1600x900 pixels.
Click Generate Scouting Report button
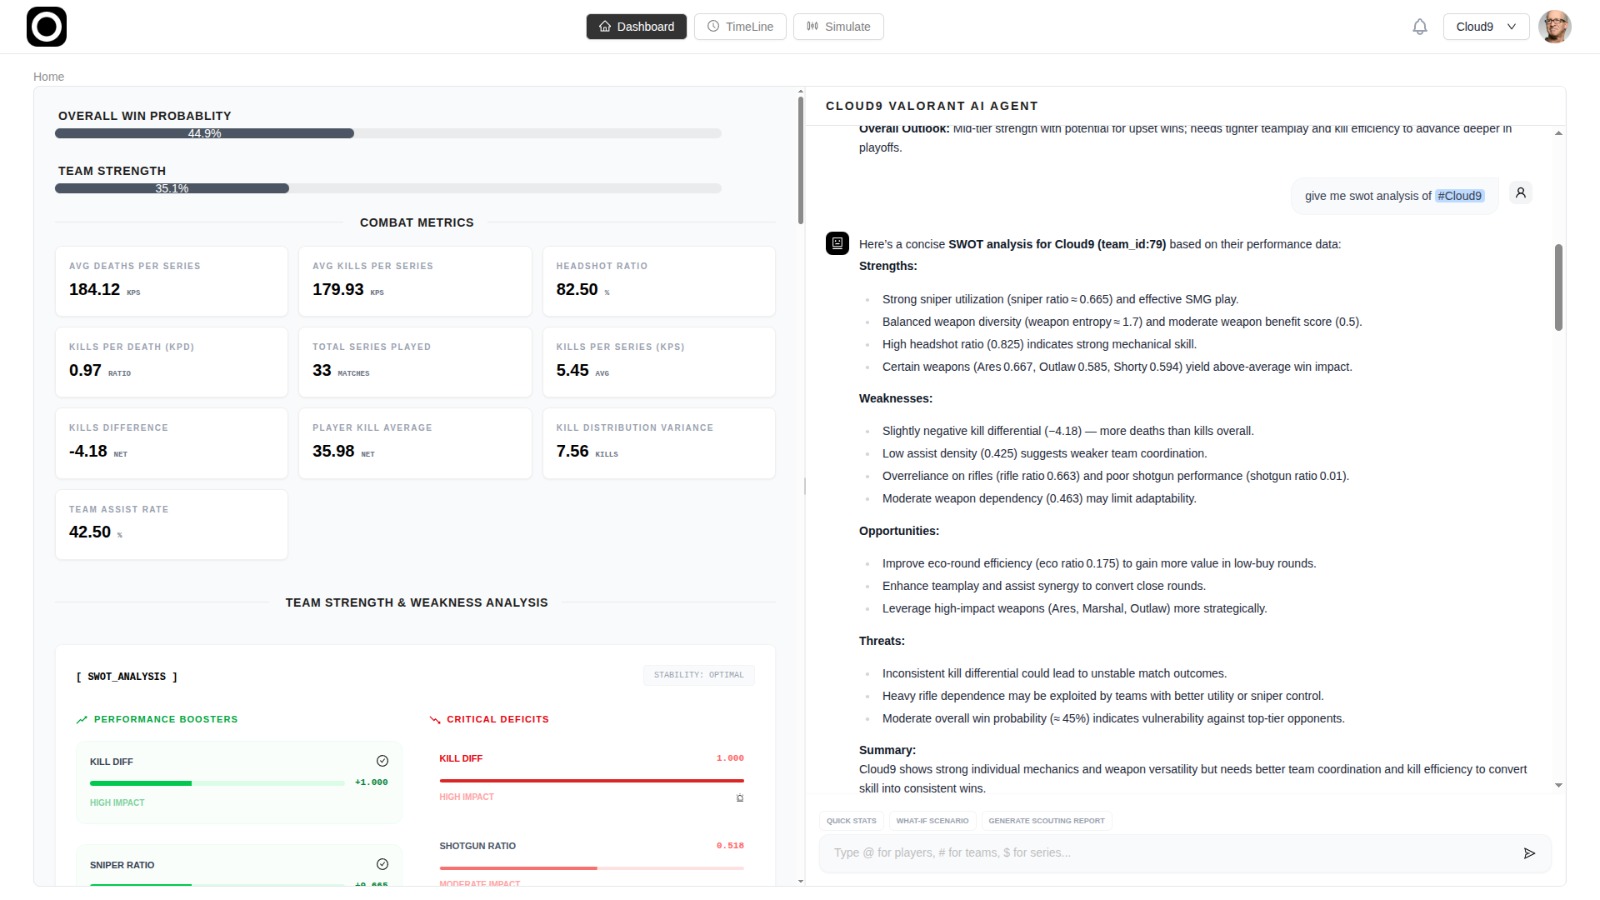click(x=1046, y=821)
